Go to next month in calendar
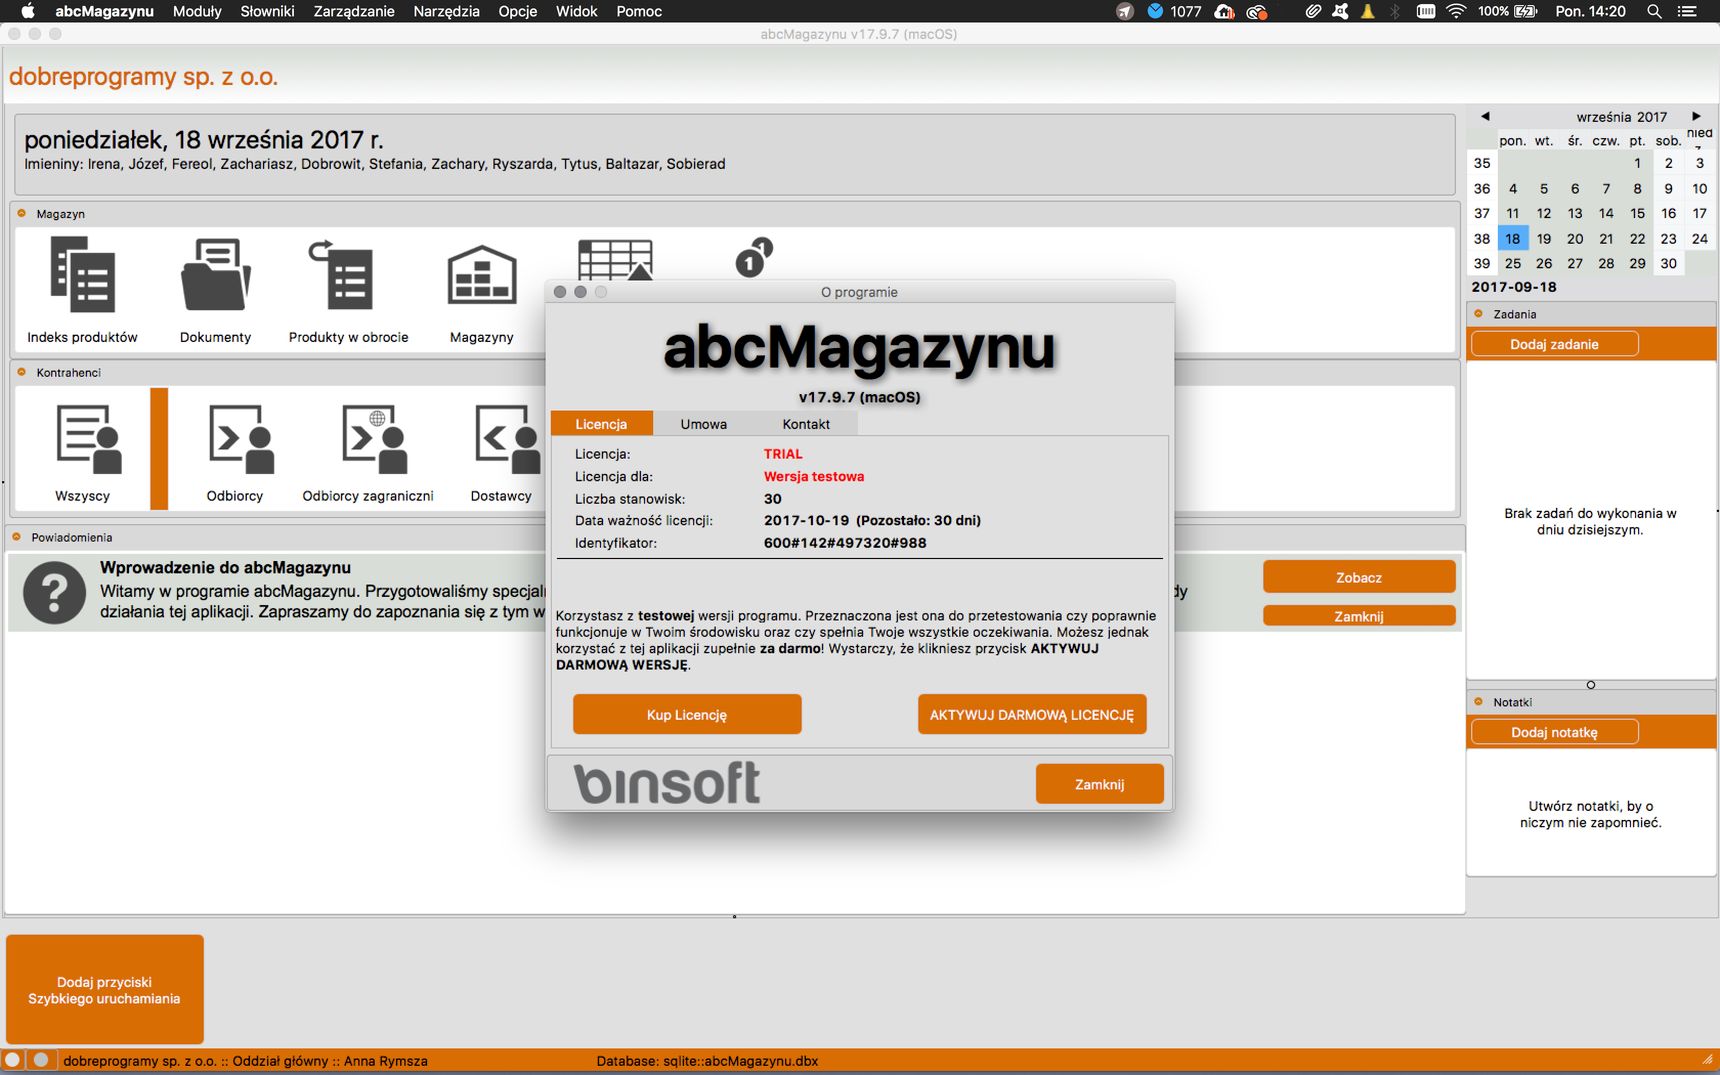The width and height of the screenshot is (1720, 1075). [1696, 116]
